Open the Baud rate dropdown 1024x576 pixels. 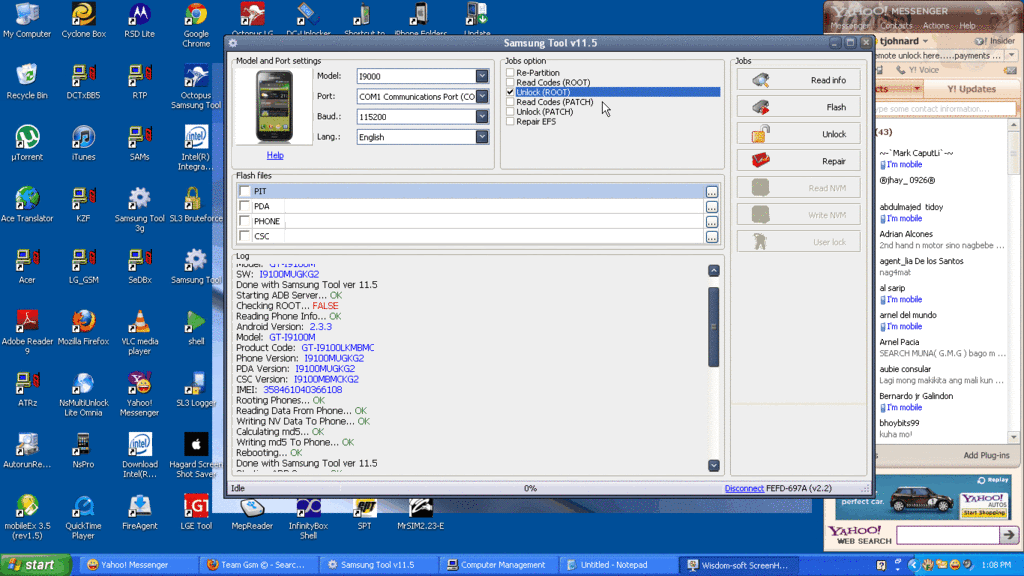pos(482,117)
